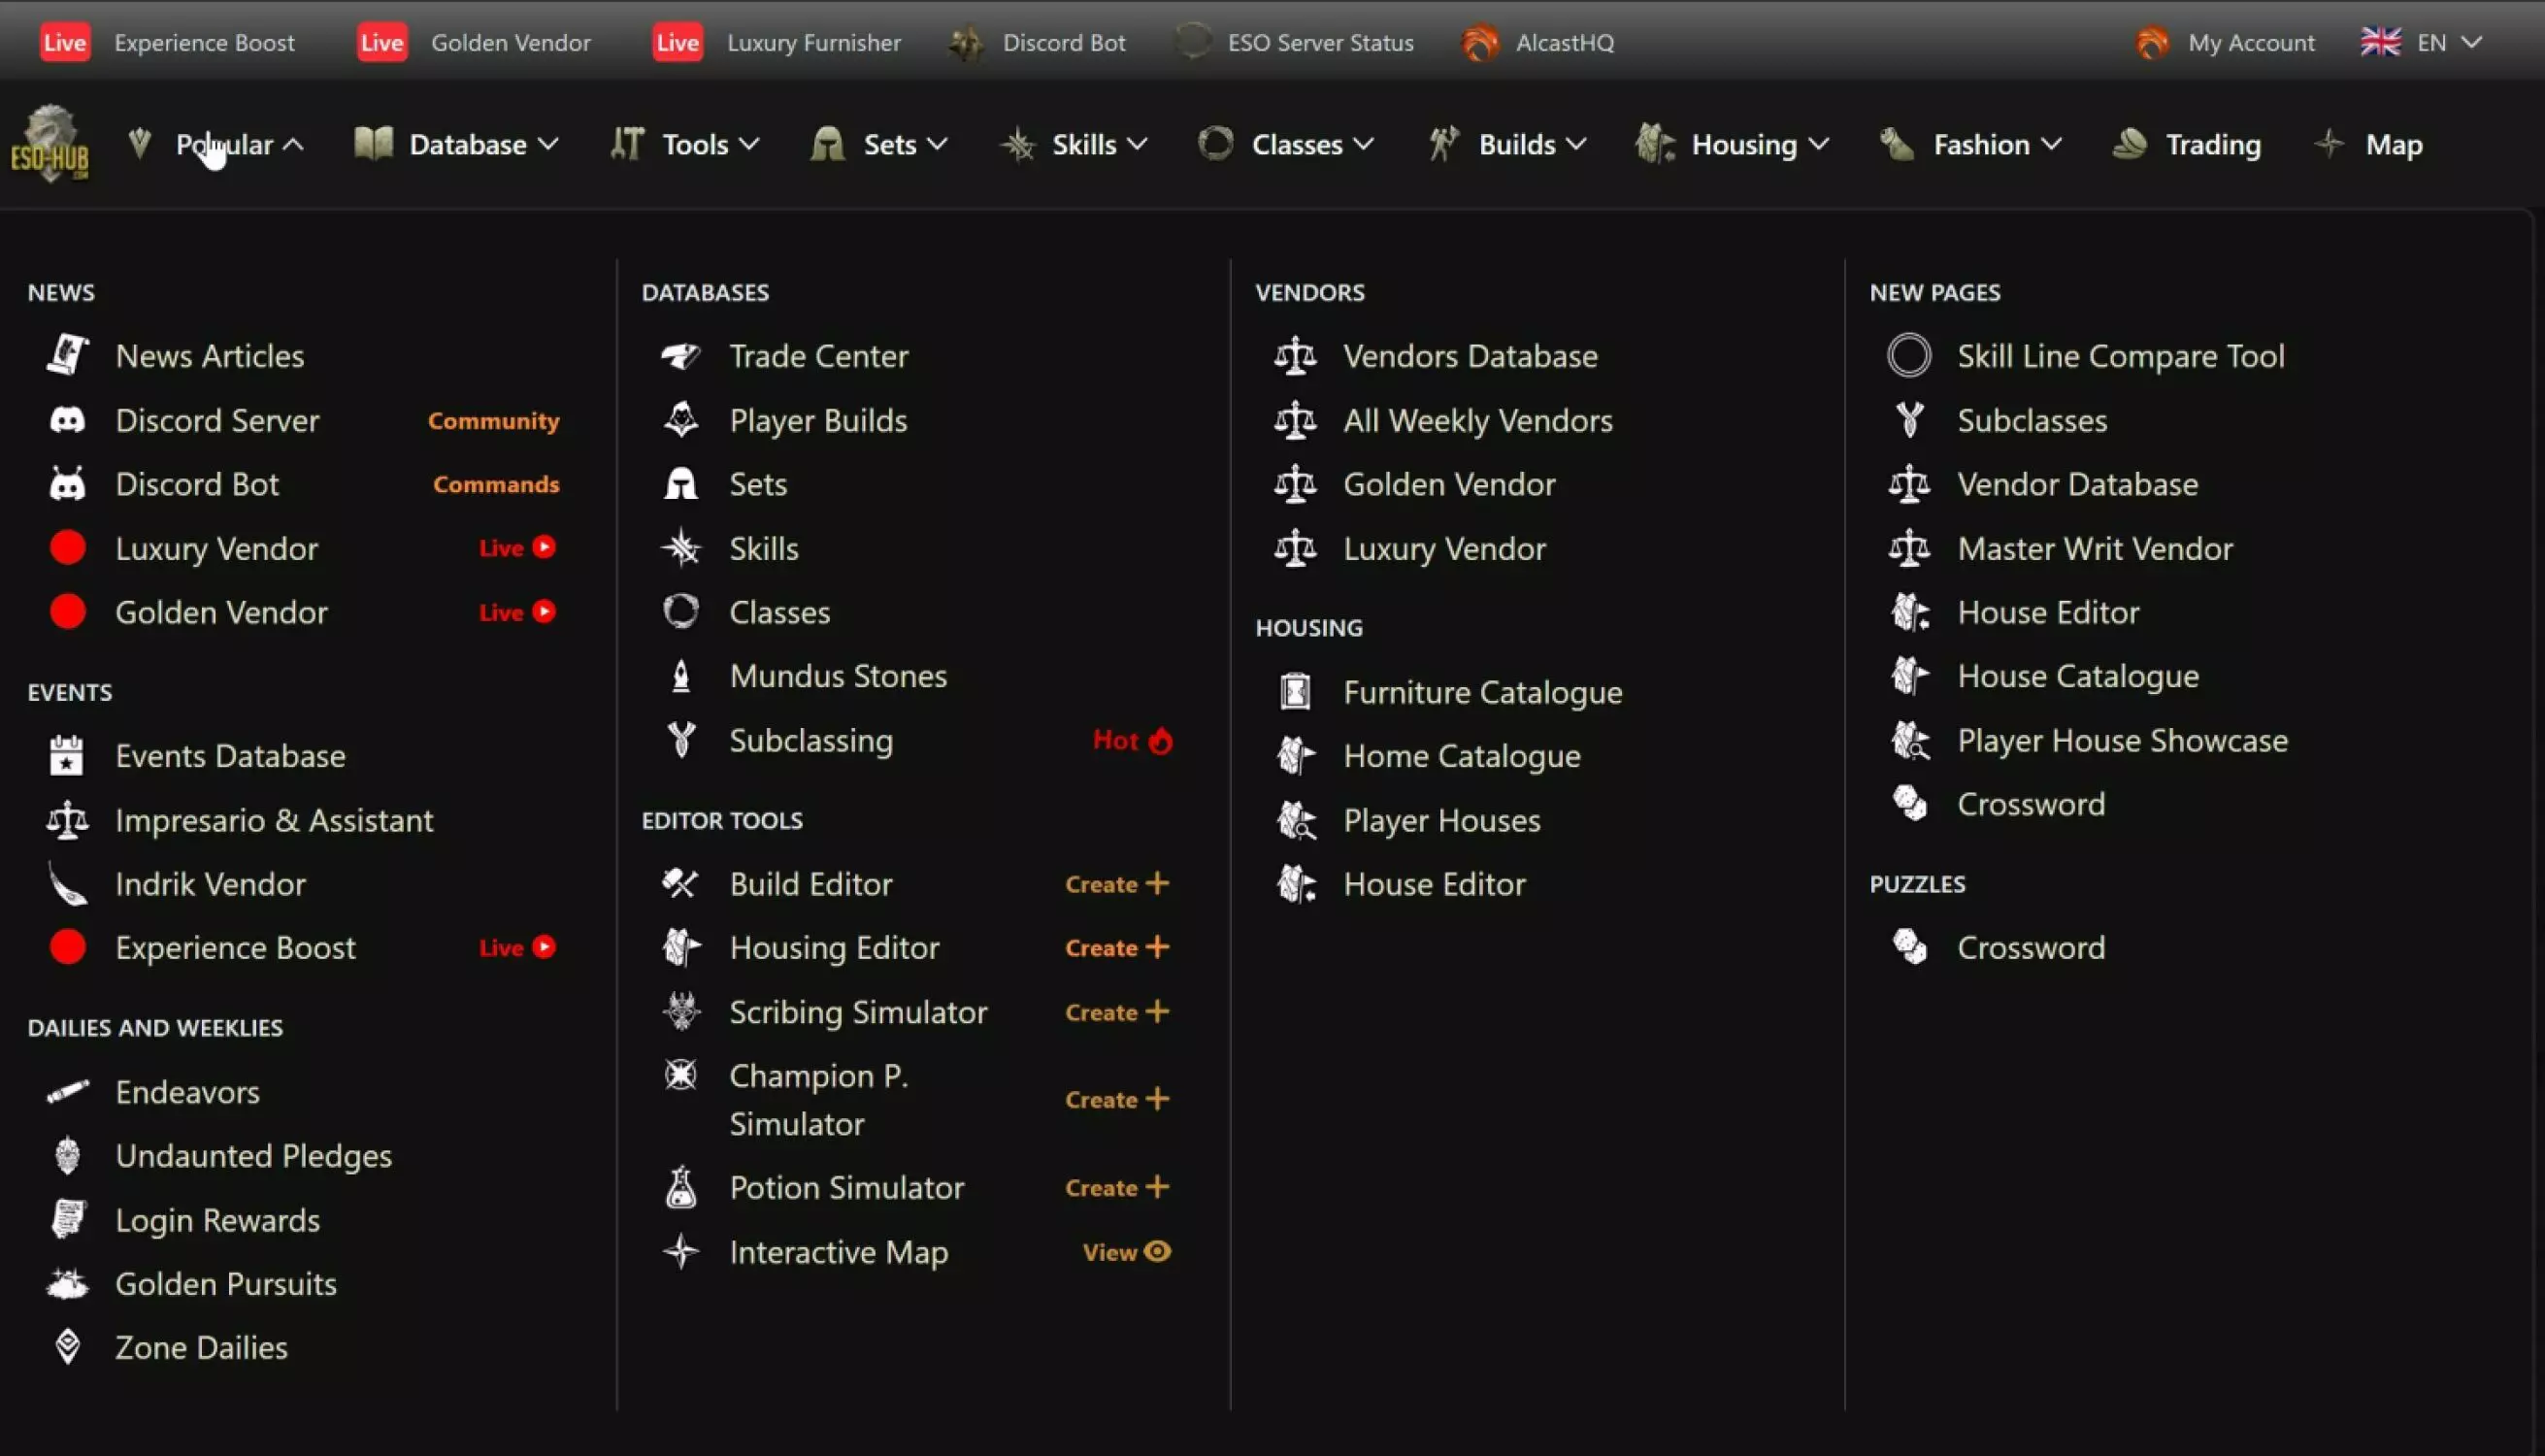This screenshot has height=1456, width=2545.
Task: Click the ESO-Hub logo icon
Action: click(x=50, y=143)
